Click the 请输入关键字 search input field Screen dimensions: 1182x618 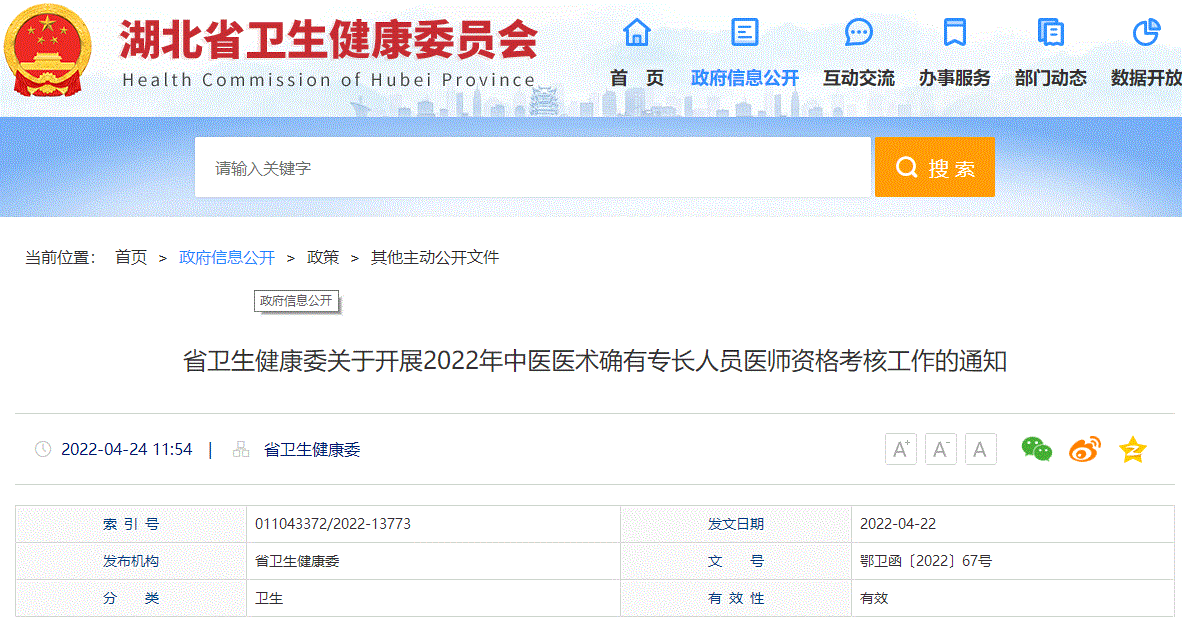532,168
